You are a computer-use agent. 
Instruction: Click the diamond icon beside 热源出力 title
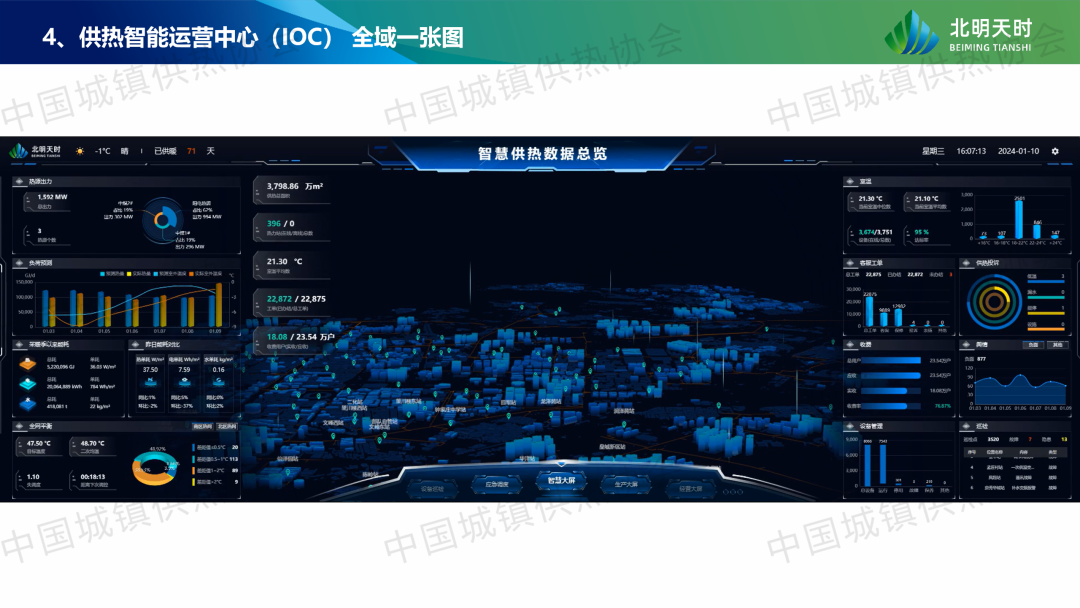click(21, 182)
